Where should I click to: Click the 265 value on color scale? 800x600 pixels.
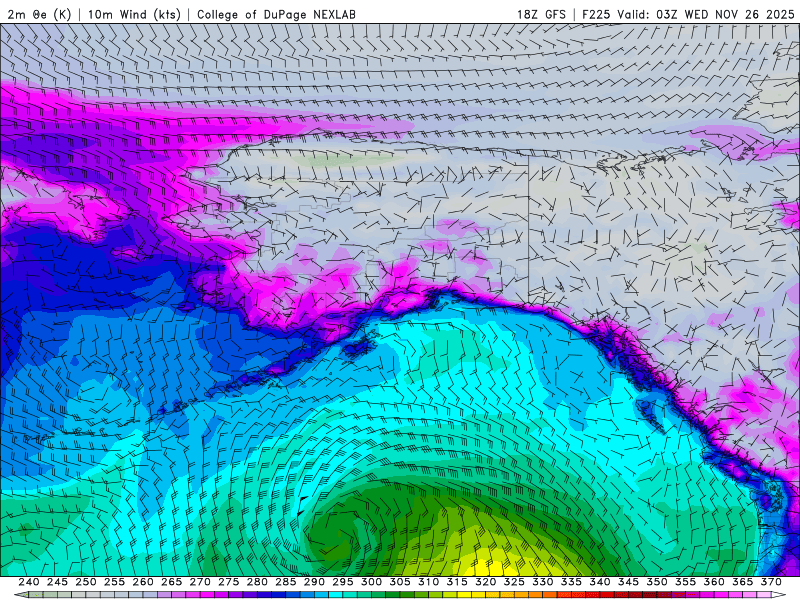point(171,582)
